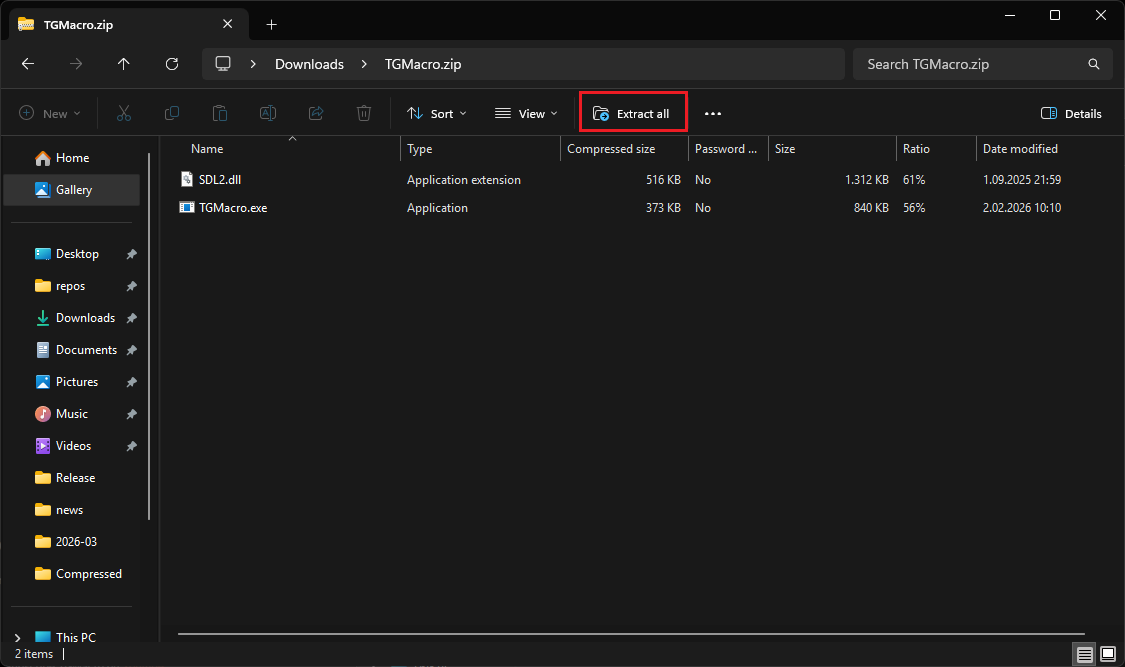Open the Sort dropdown
The width and height of the screenshot is (1125, 667).
coord(437,114)
